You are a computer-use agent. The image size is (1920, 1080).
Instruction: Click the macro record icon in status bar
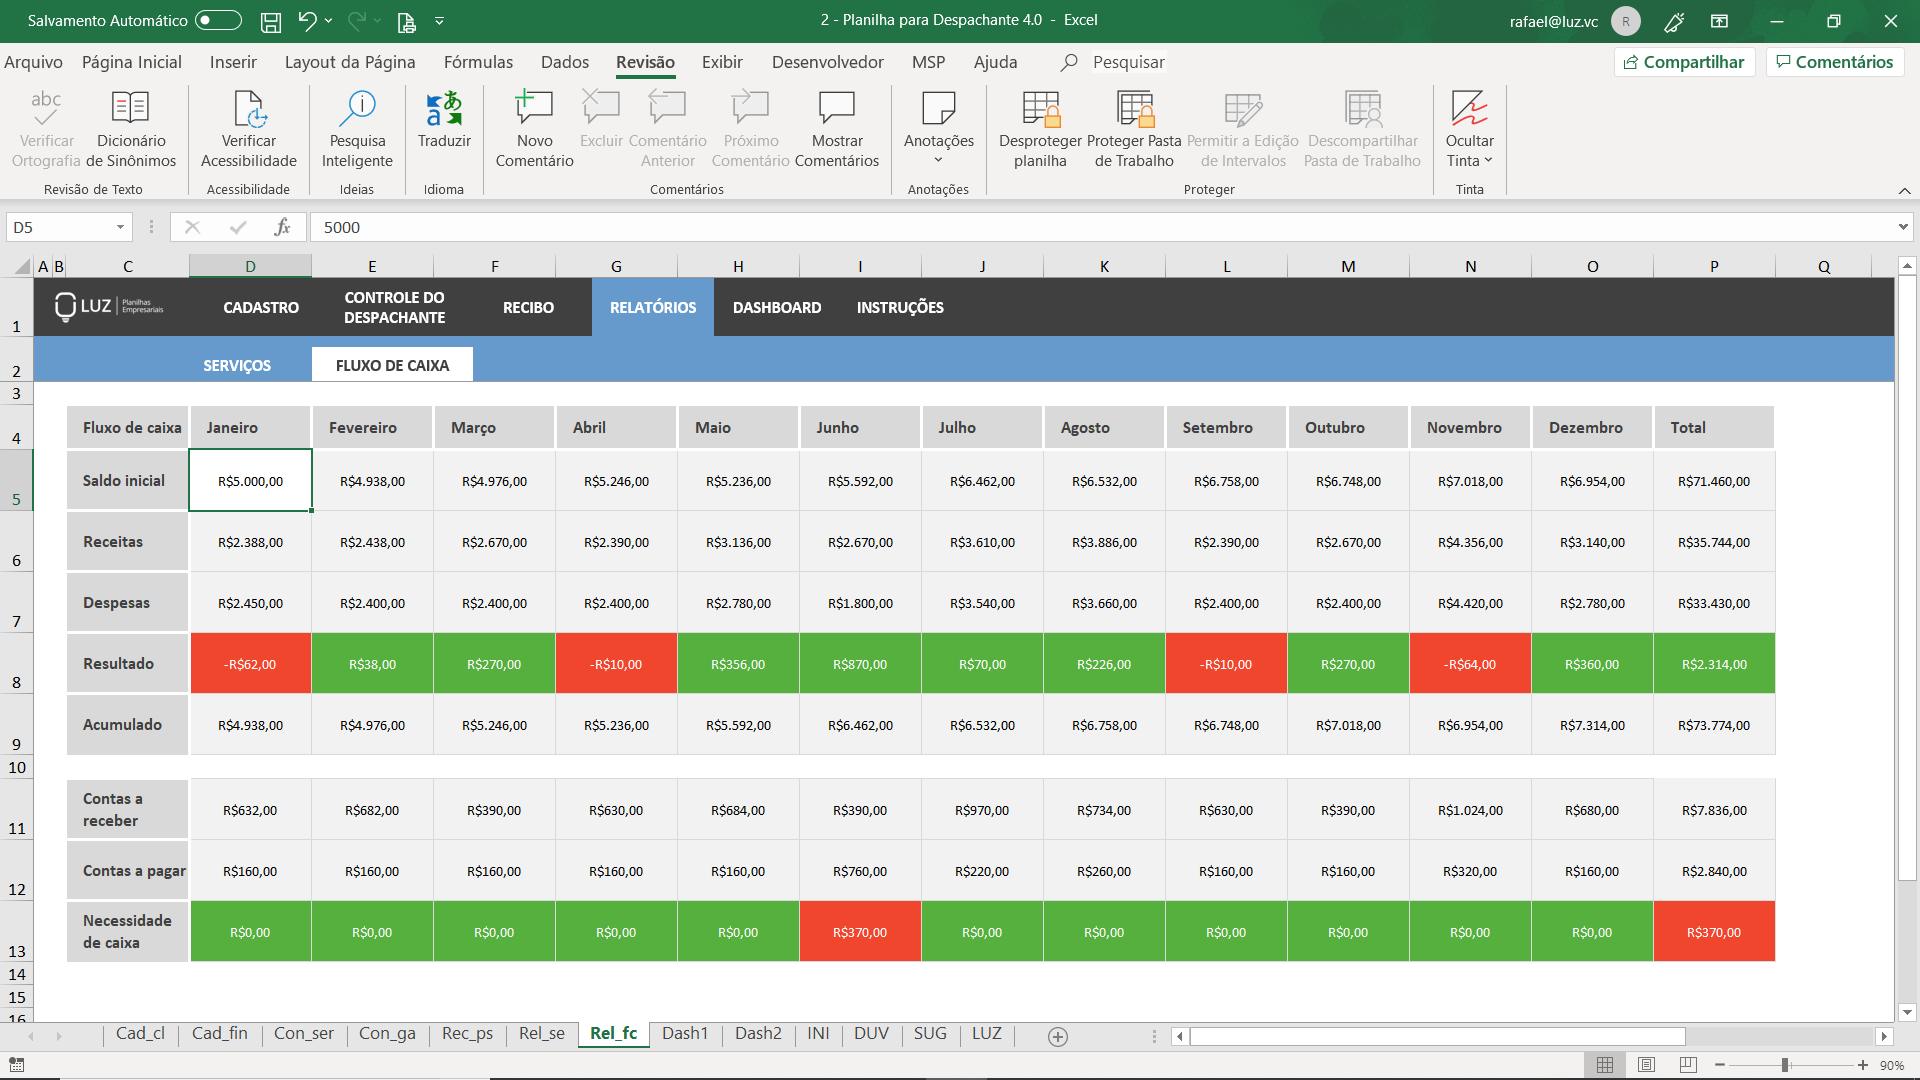click(17, 1065)
